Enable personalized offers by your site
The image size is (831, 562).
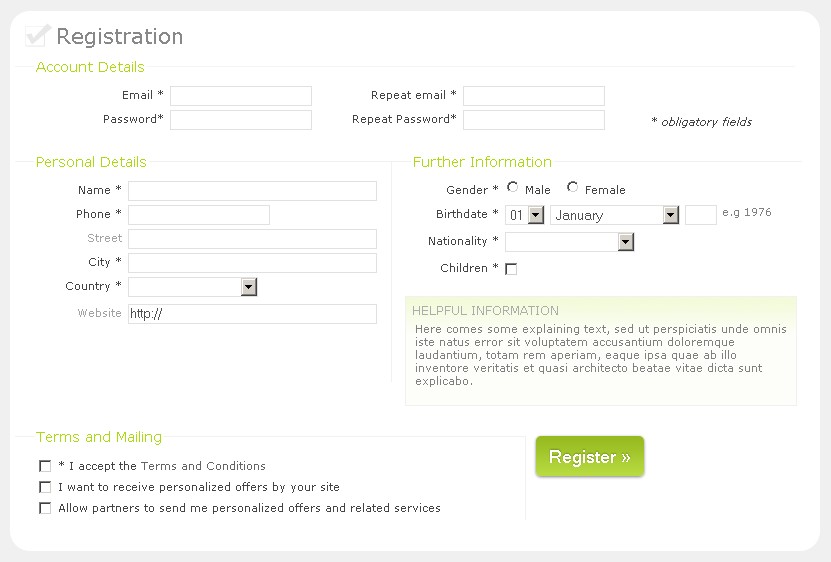click(45, 487)
